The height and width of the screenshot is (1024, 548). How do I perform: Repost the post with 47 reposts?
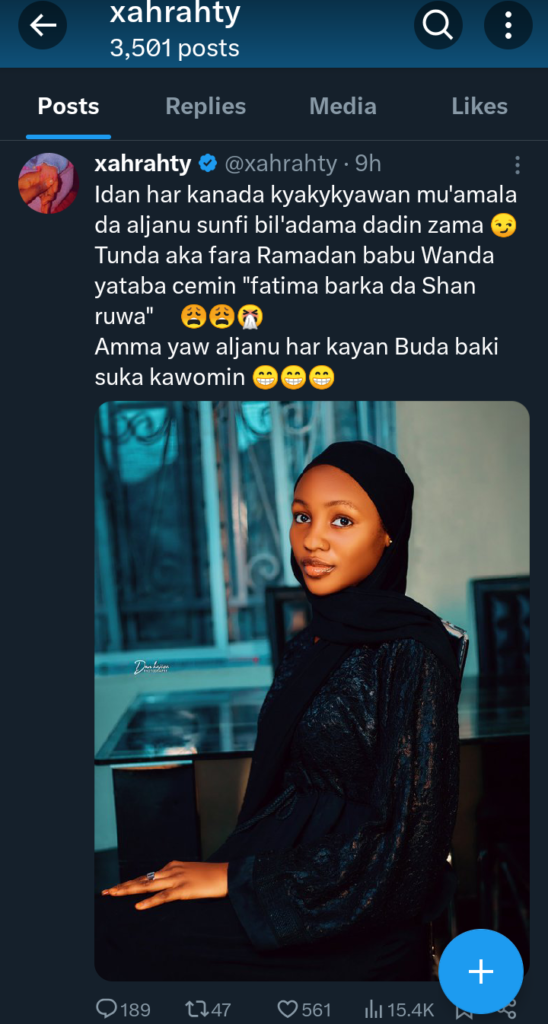point(209,1010)
